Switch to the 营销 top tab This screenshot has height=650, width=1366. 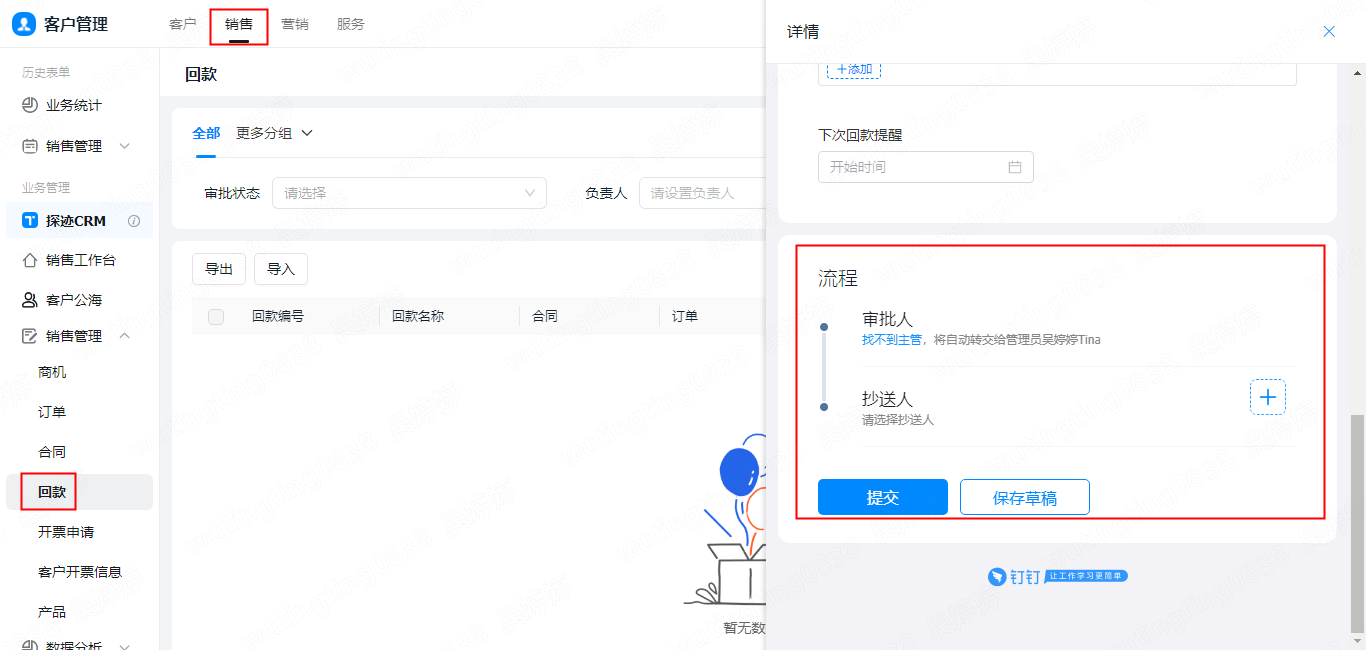(295, 24)
